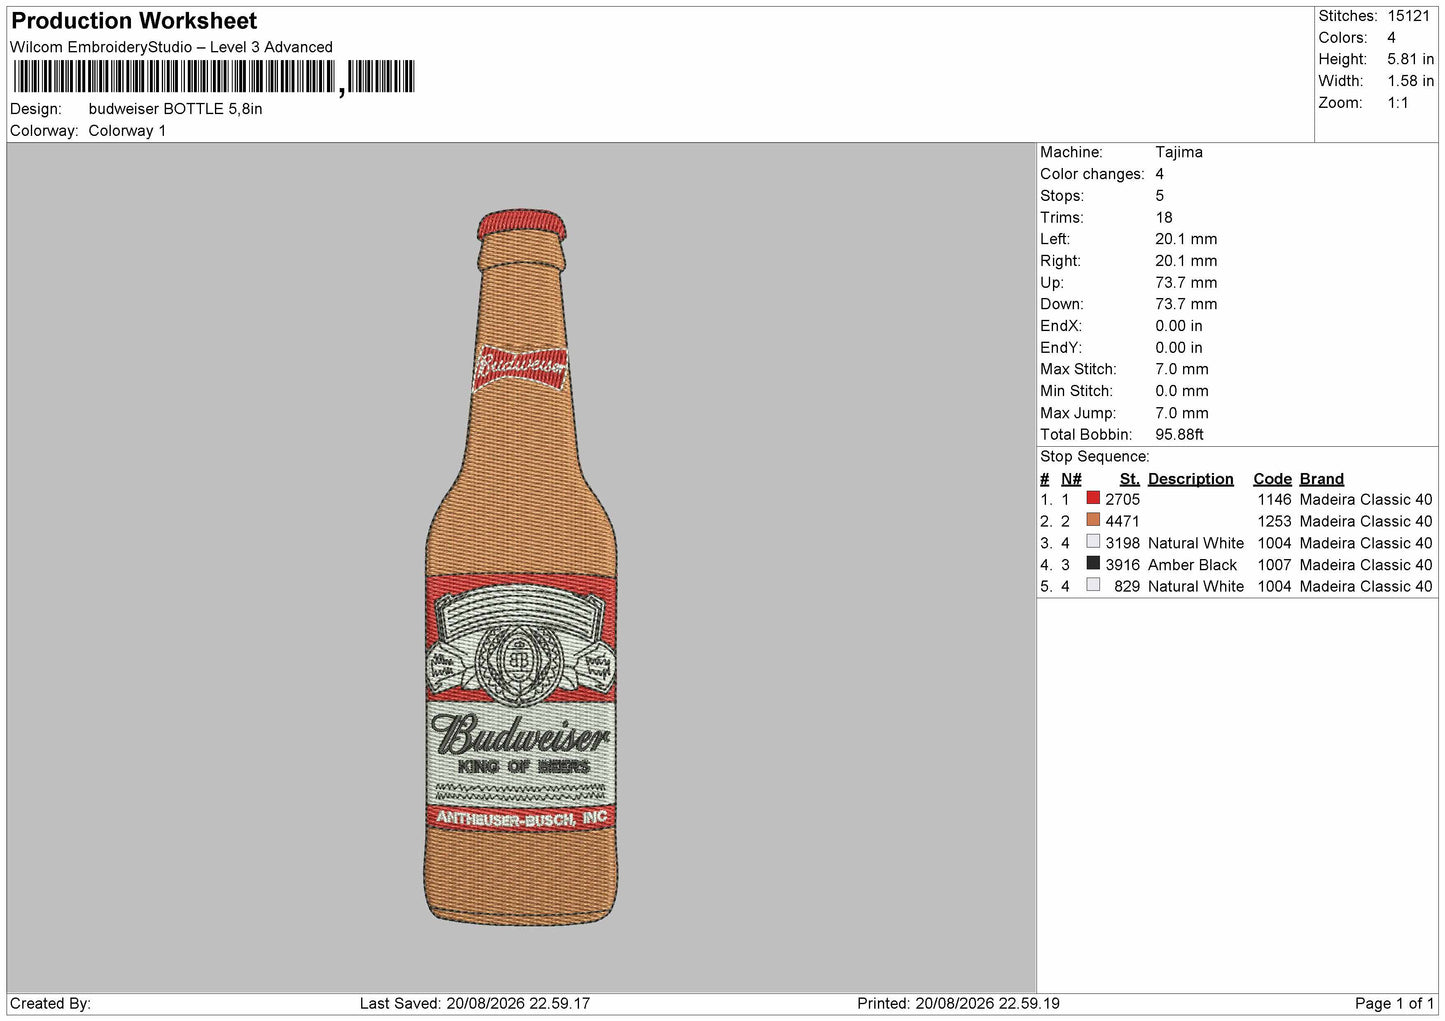Screen dimensions: 1445x1021
Task: Click the 'Page 1 of 1' indicator
Action: pos(1394,1003)
